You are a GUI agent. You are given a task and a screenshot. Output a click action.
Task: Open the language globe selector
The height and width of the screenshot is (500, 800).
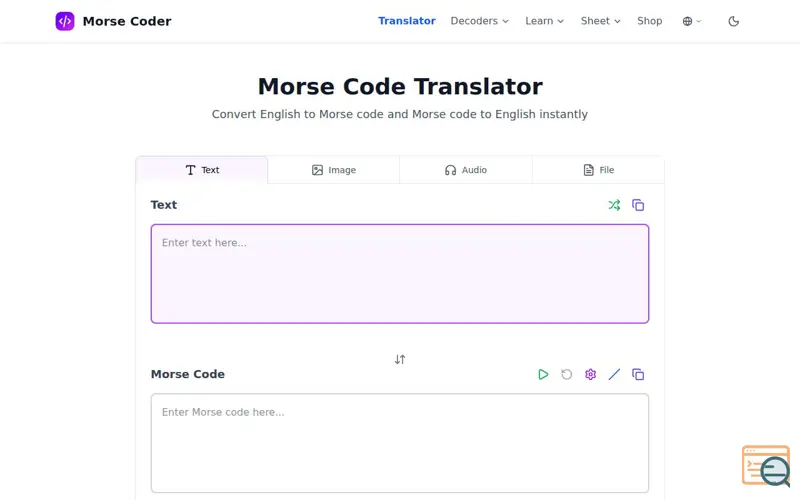692,21
